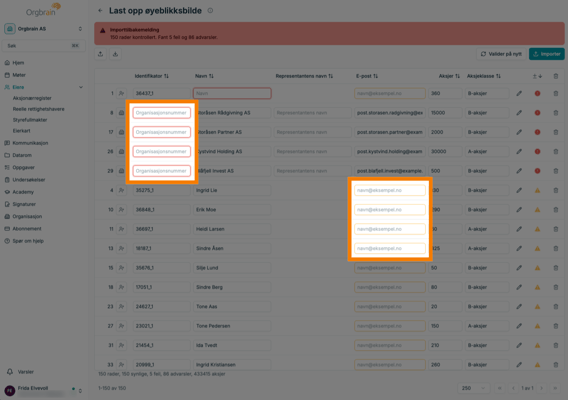Open info icon next to Last opp øyeblikksbilde

pos(210,11)
